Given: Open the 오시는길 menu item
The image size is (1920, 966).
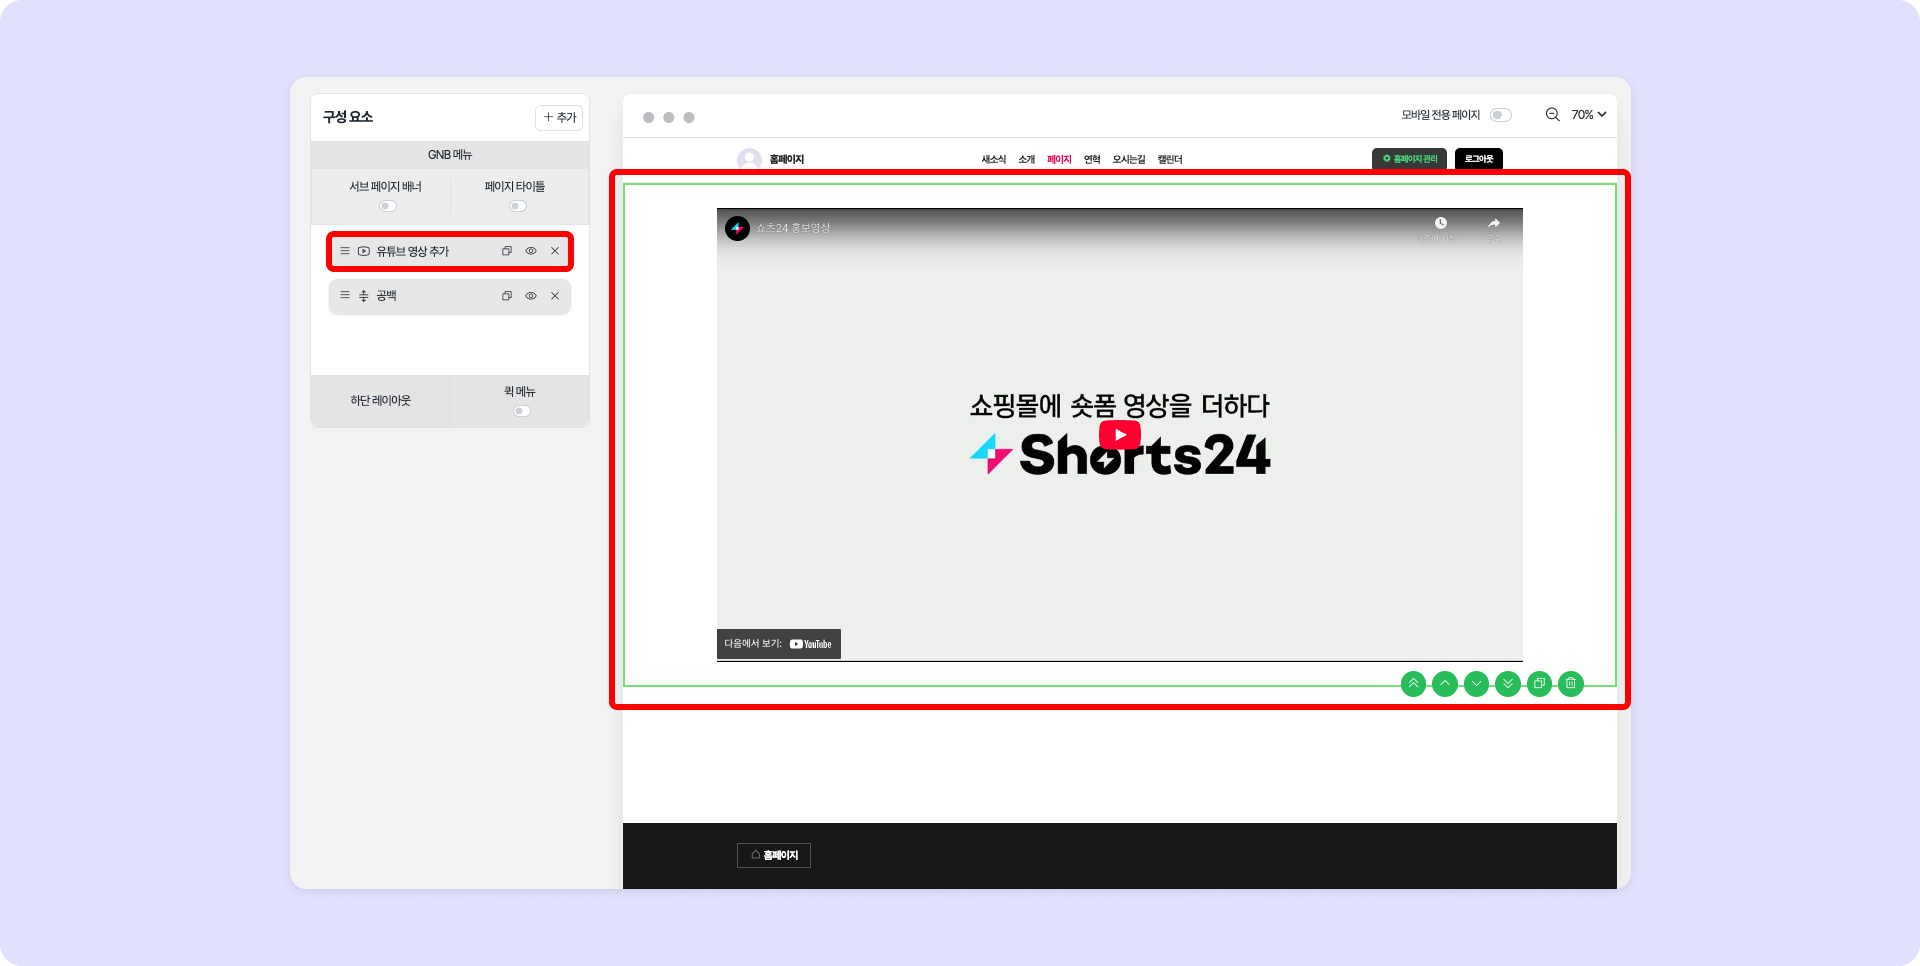Looking at the screenshot, I should 1129,160.
